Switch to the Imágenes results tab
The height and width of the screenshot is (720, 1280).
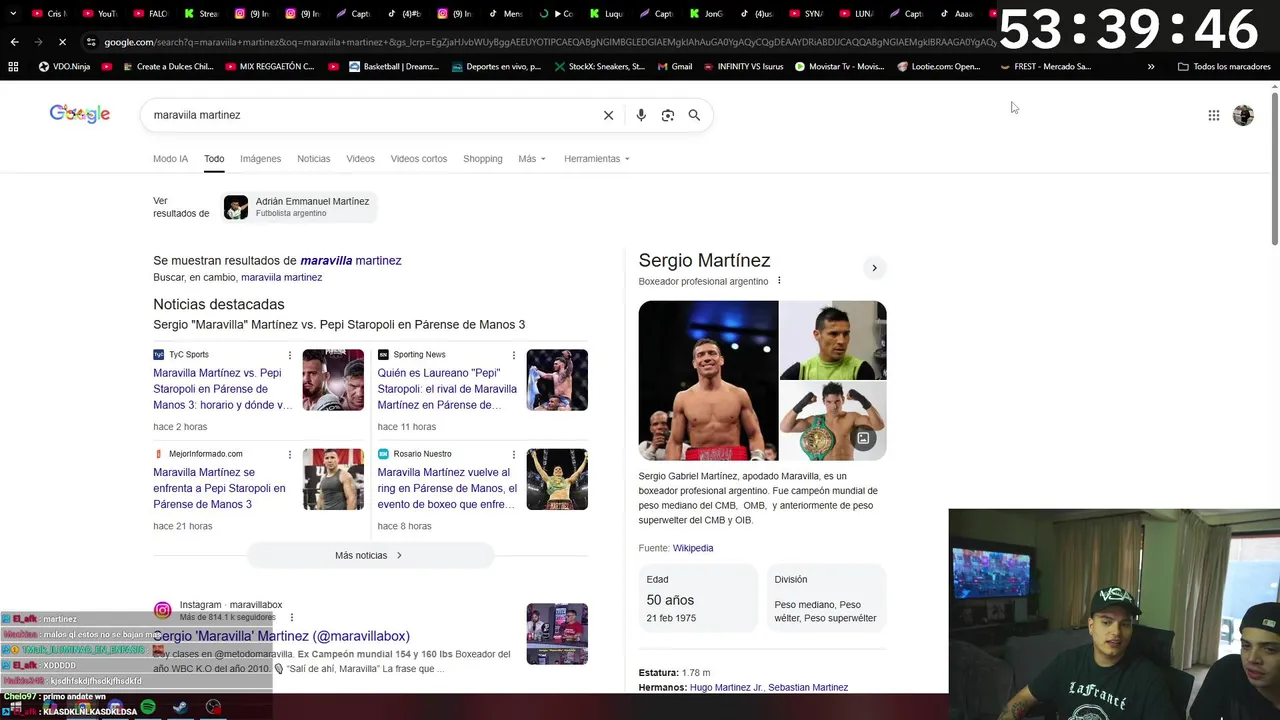tap(260, 159)
